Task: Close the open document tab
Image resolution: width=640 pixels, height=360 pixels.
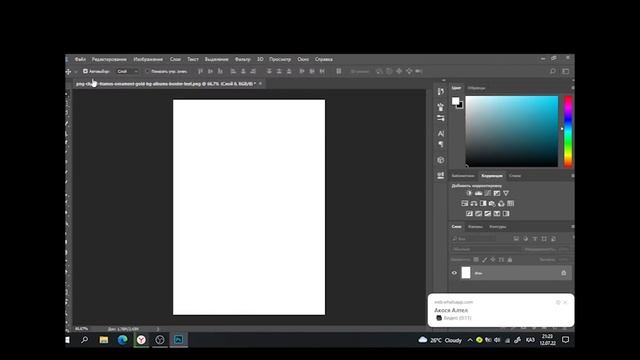Action: pyautogui.click(x=260, y=84)
